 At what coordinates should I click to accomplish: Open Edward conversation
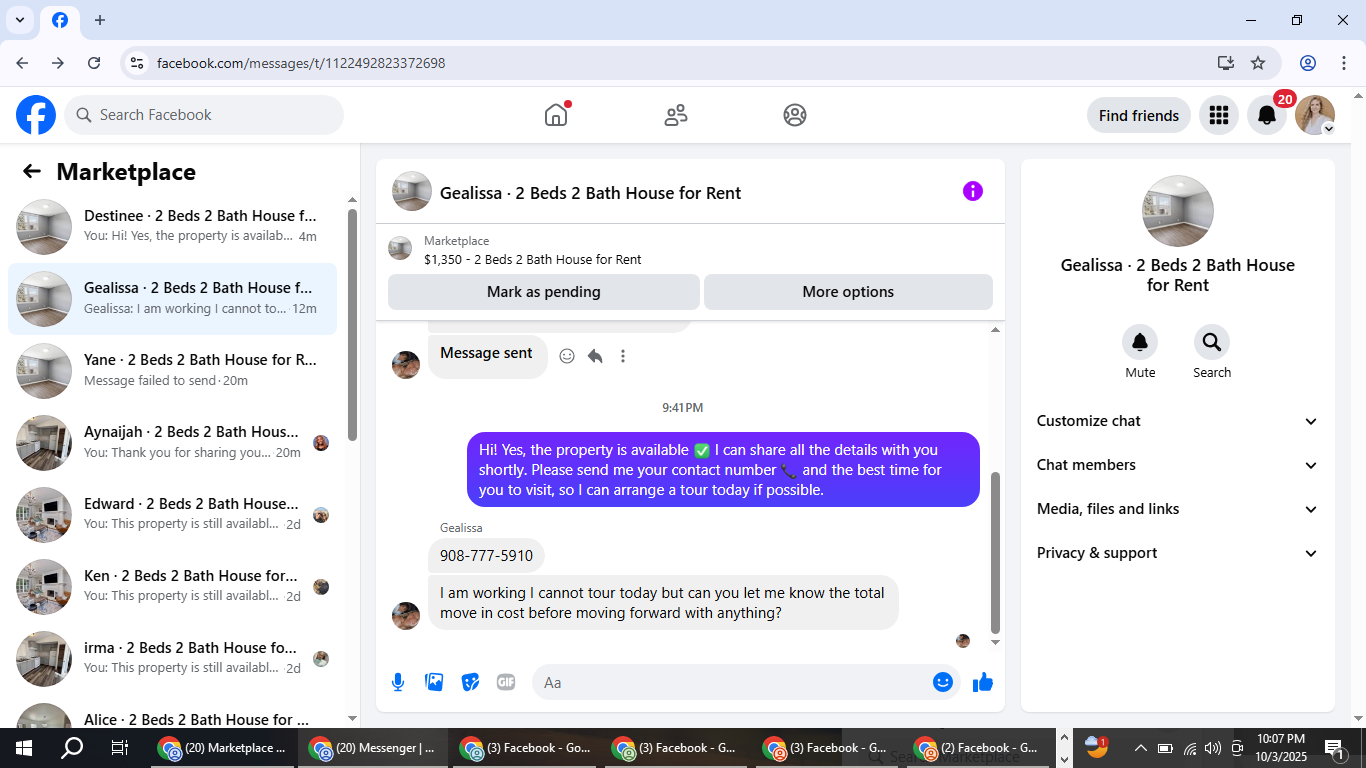pos(172,514)
